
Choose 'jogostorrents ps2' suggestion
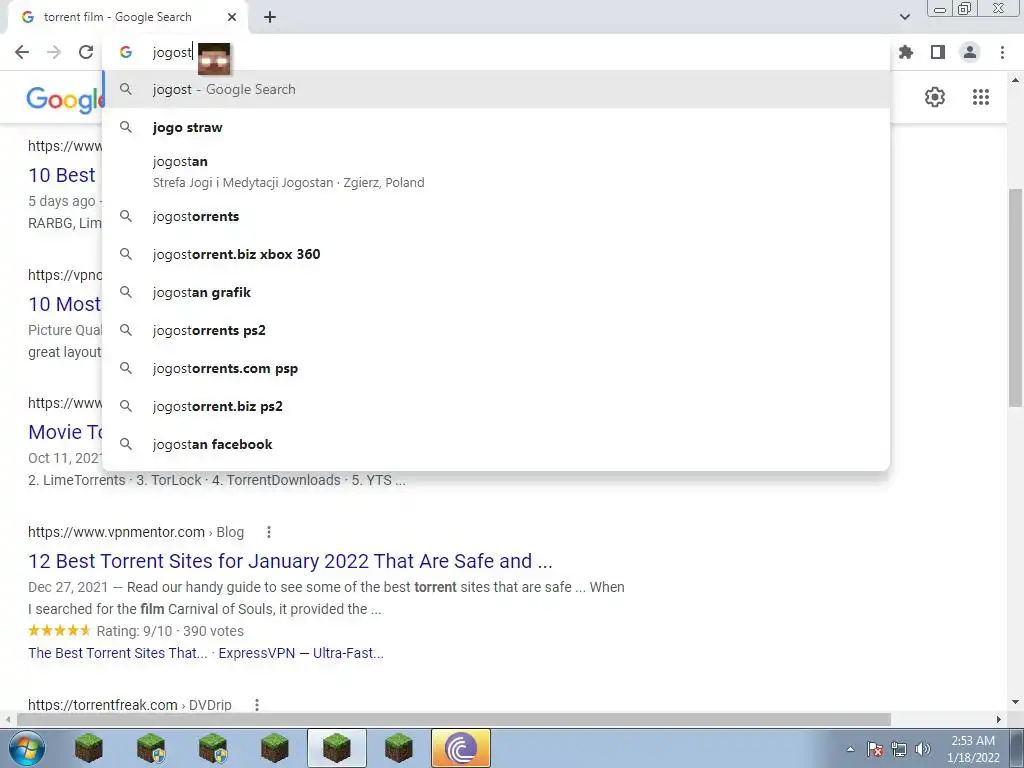click(x=496, y=330)
